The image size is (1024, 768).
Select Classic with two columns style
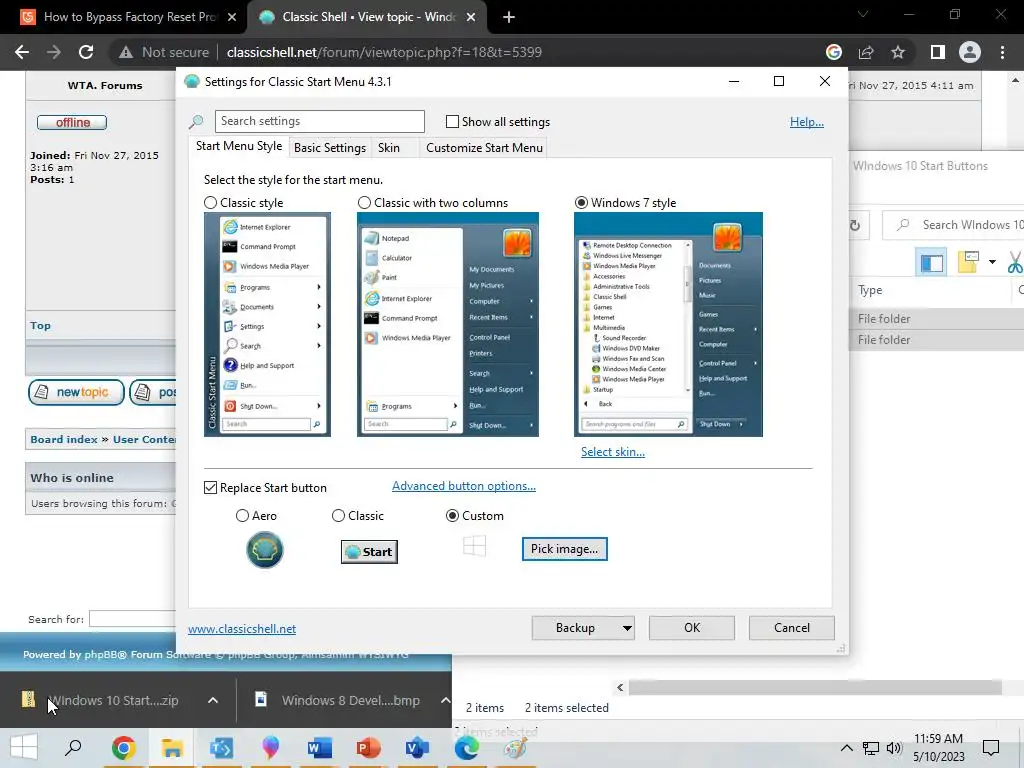364,203
